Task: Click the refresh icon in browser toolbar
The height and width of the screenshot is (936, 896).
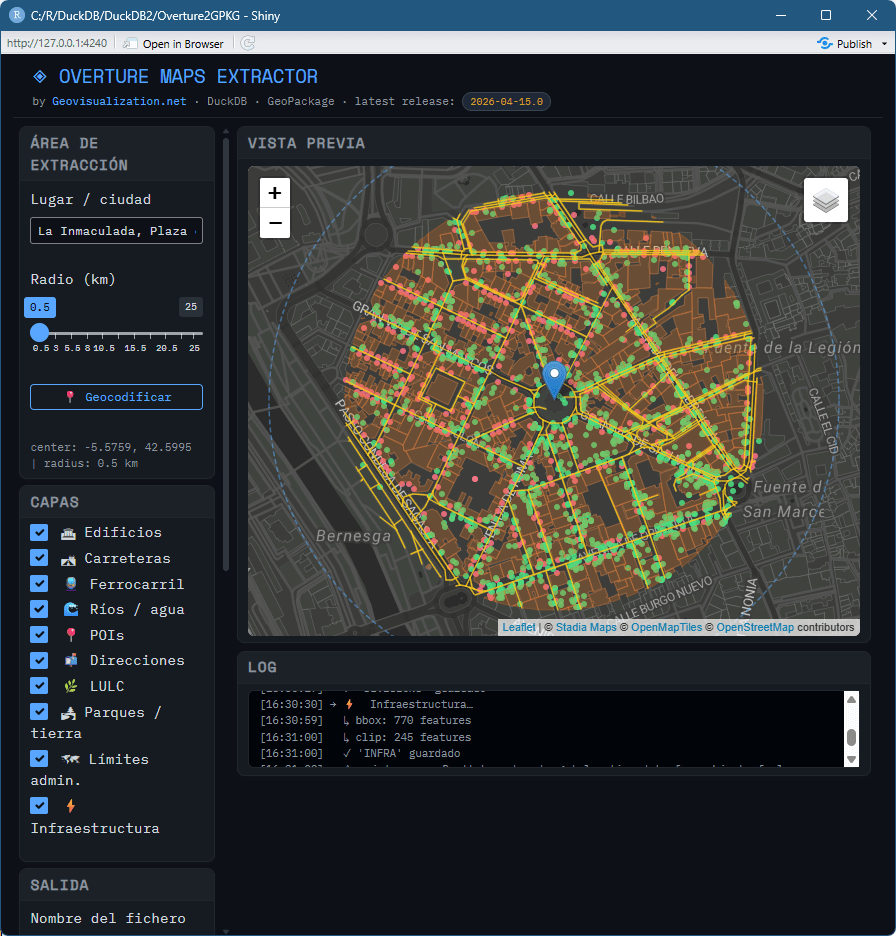Action: [x=247, y=43]
